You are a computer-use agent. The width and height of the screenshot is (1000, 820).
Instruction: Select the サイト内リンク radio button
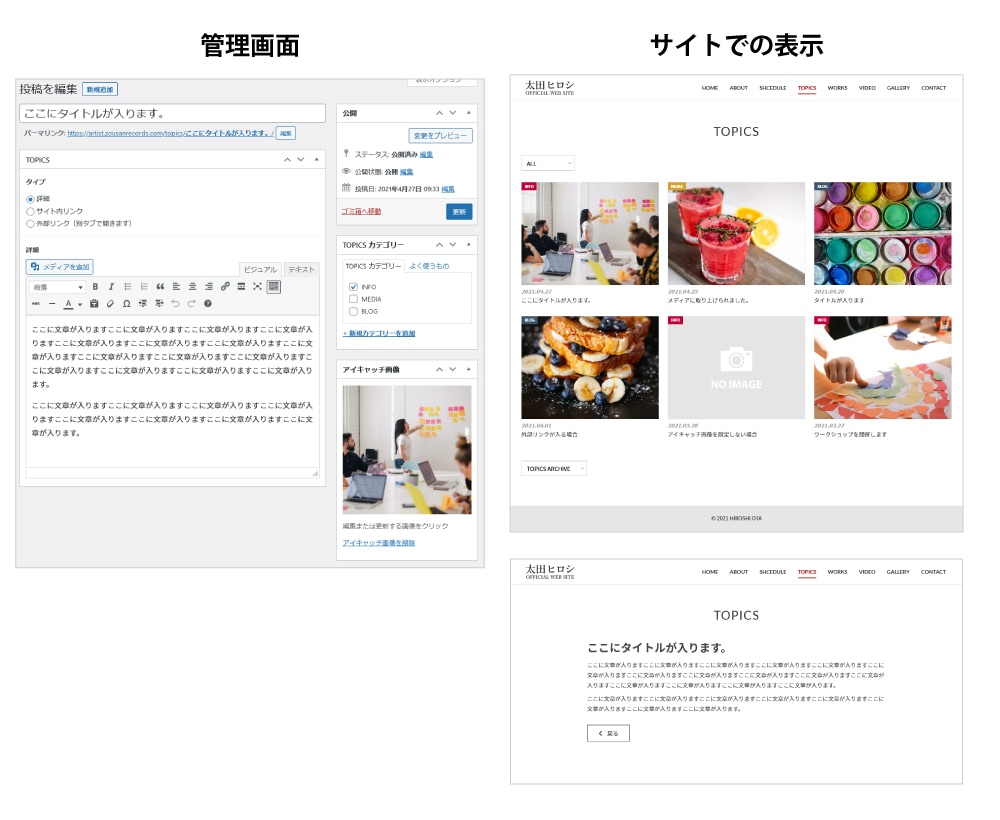(30, 212)
